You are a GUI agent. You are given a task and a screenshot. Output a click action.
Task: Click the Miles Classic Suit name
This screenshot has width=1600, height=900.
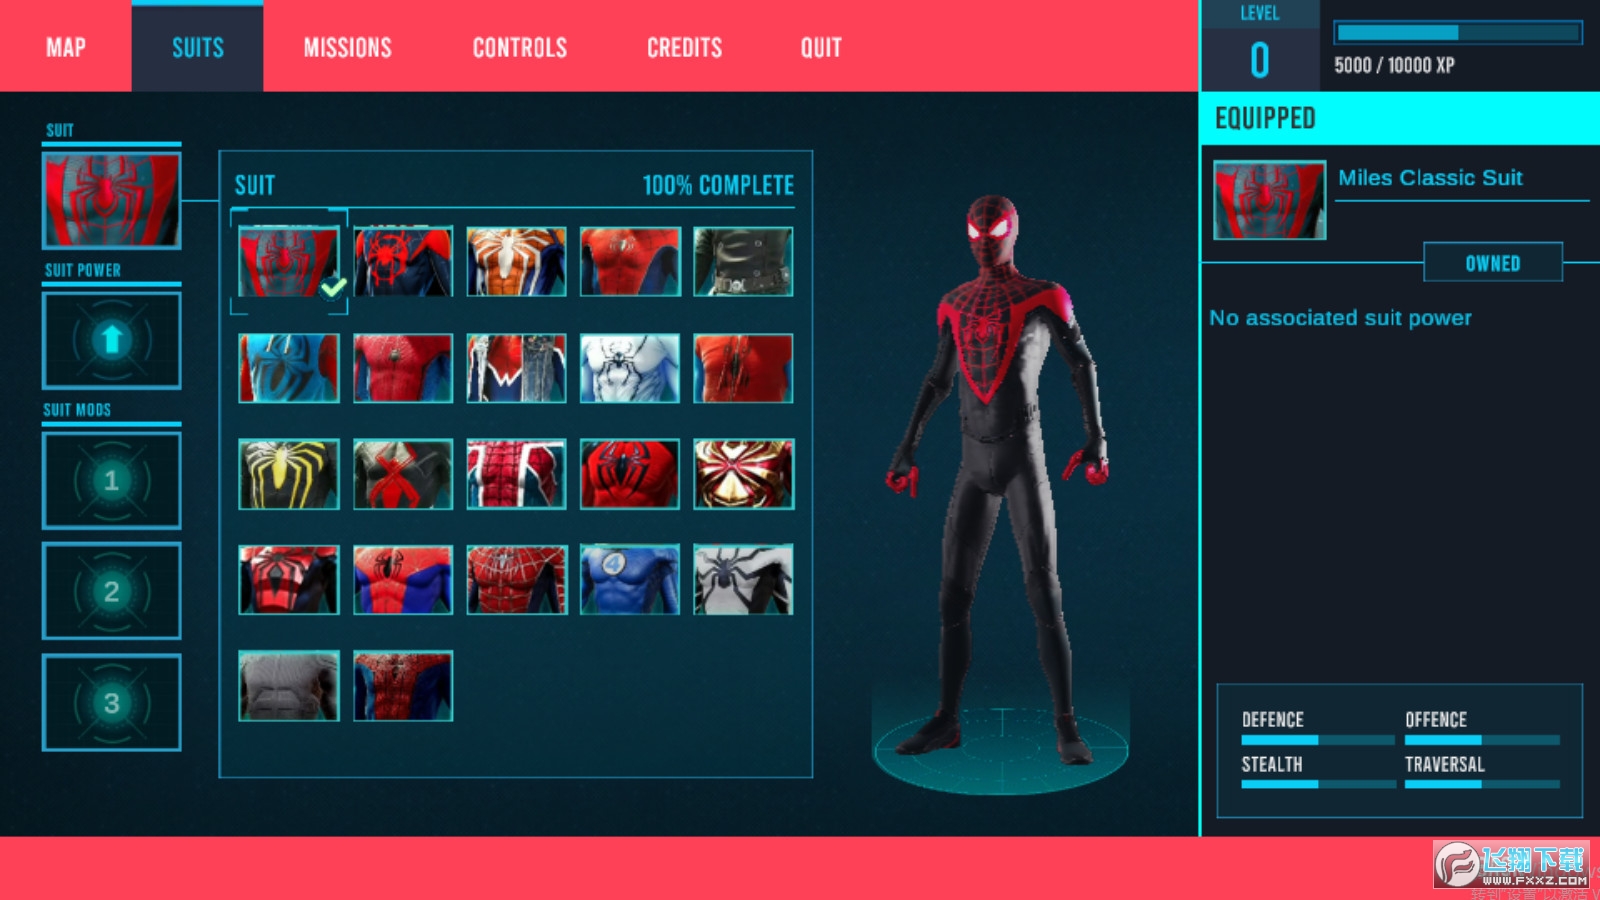click(1430, 178)
